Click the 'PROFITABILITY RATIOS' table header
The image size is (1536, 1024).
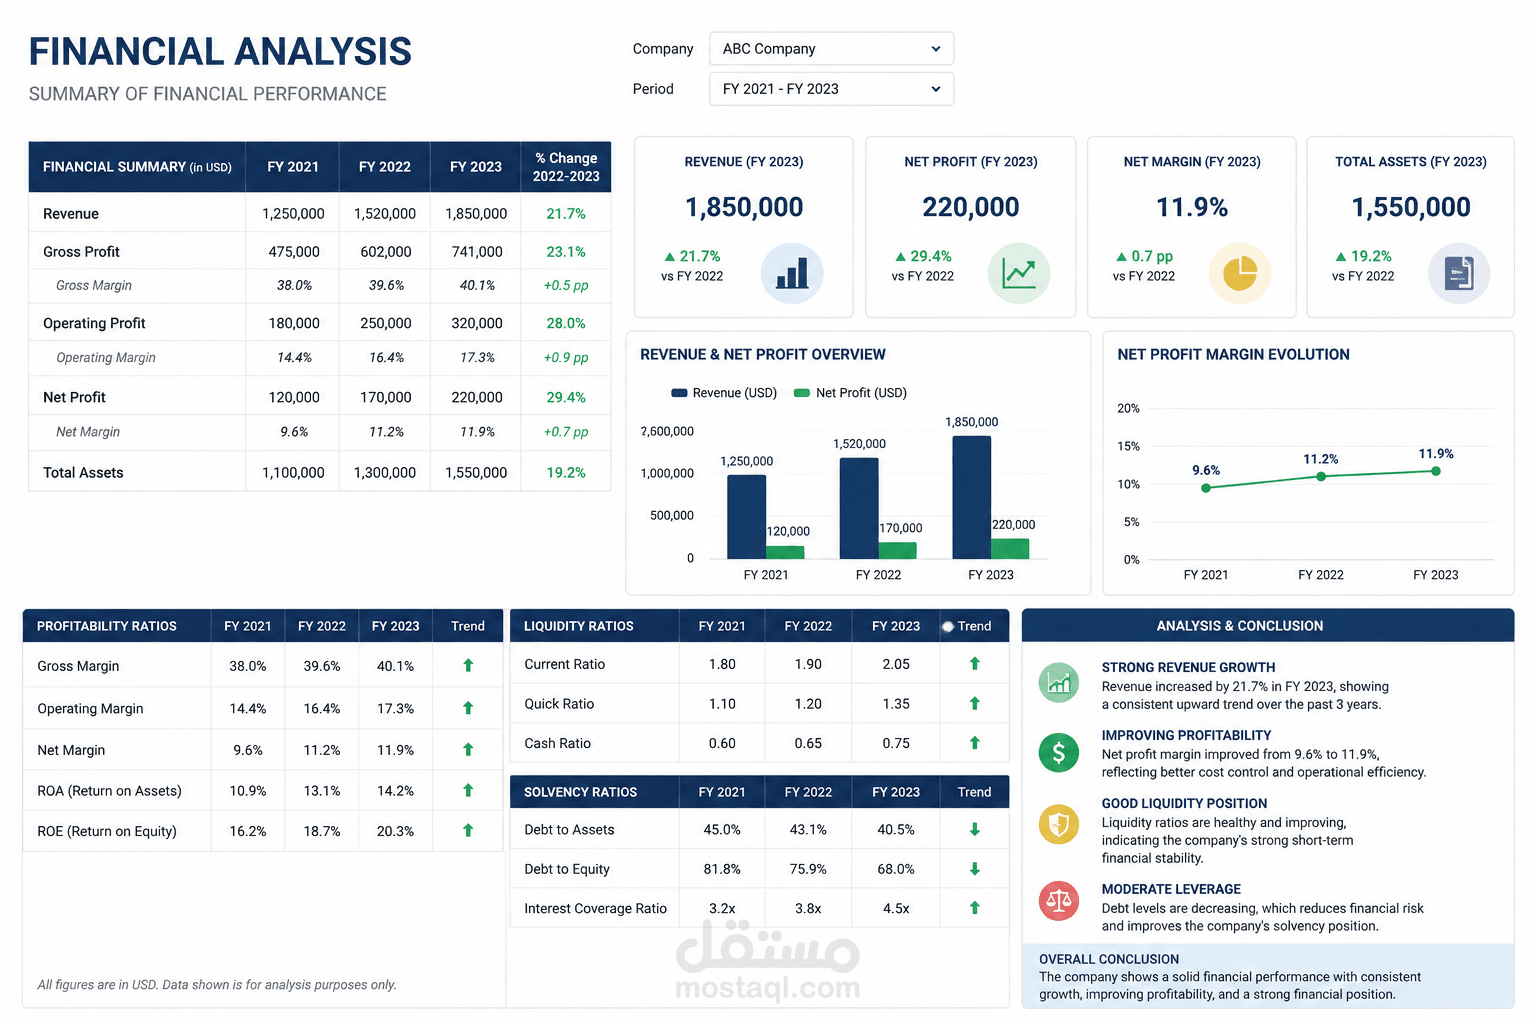pyautogui.click(x=107, y=626)
